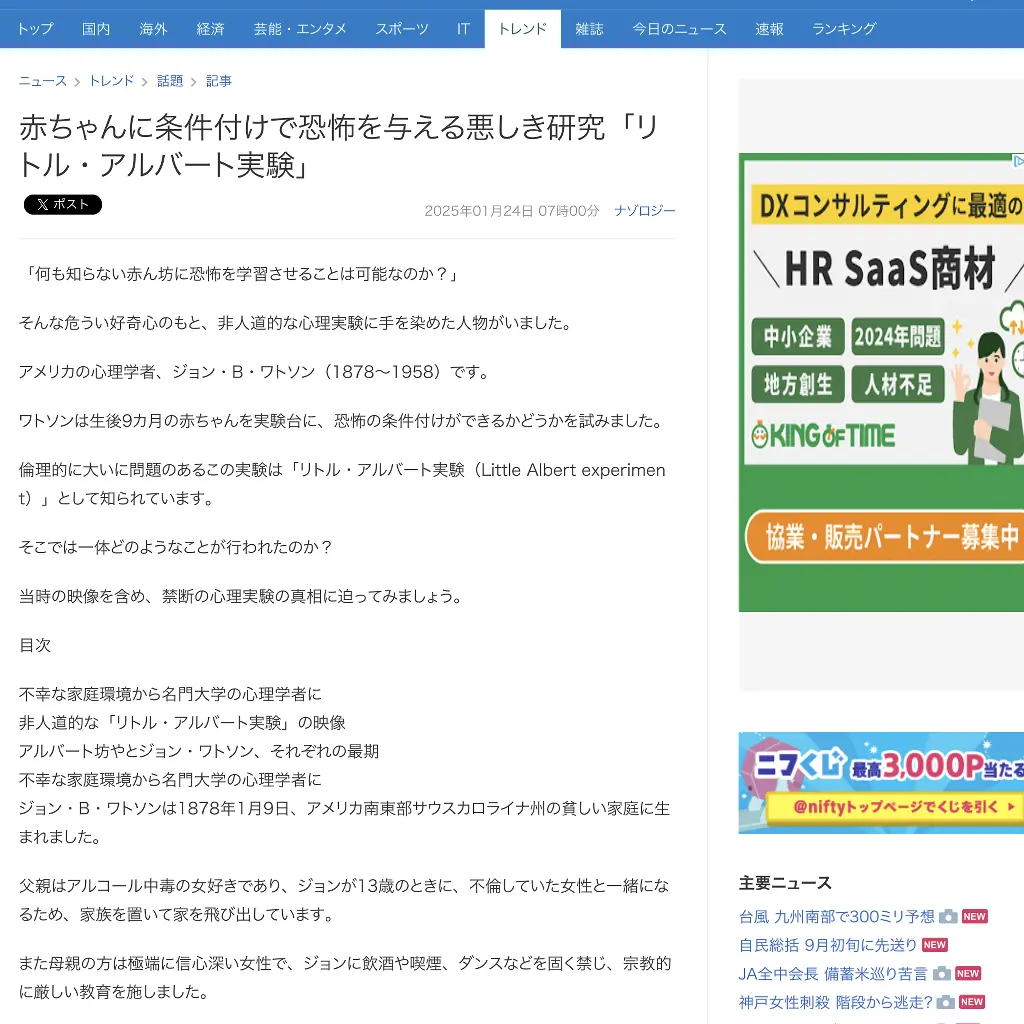Switch to the IT tab

point(463,29)
